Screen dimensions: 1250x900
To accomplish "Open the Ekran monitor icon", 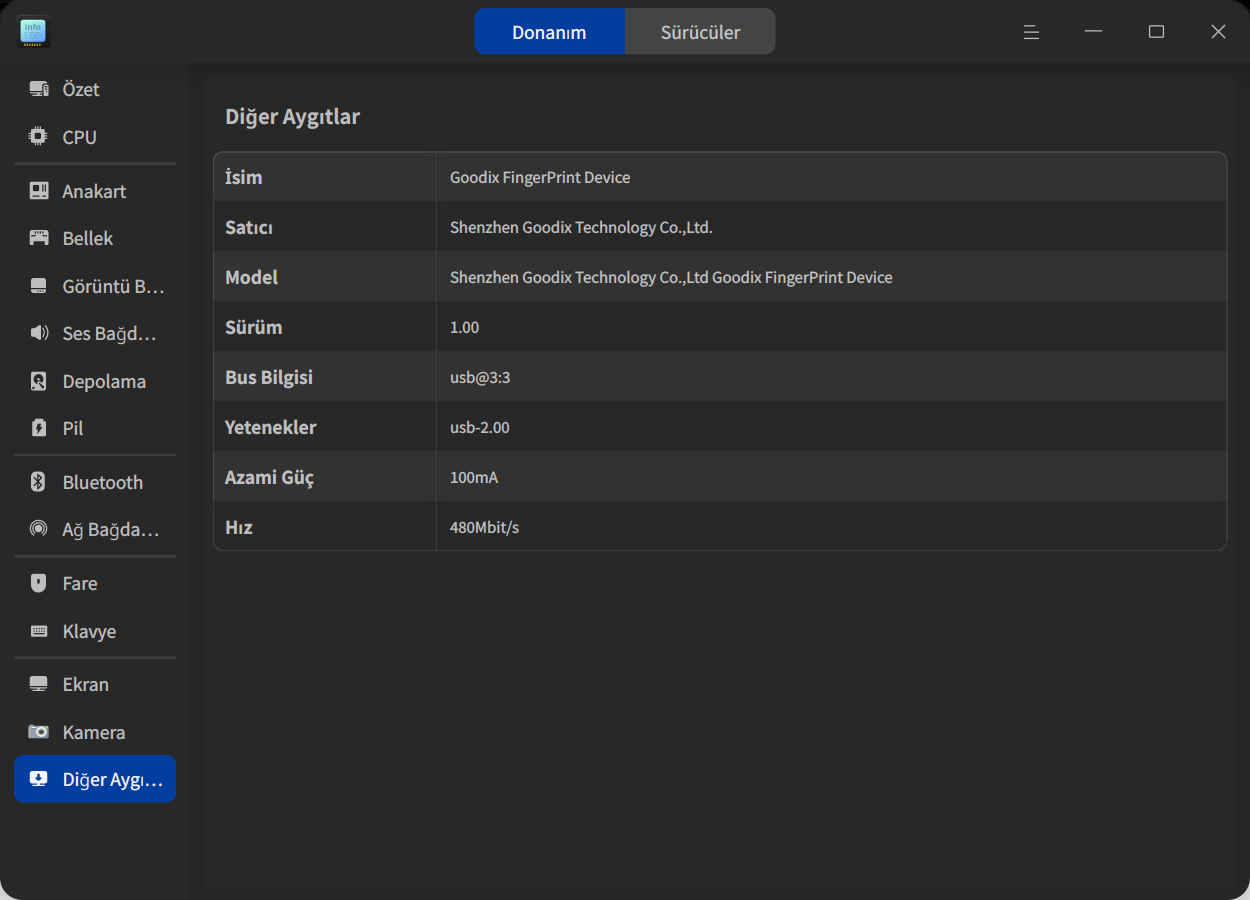I will click(x=39, y=684).
